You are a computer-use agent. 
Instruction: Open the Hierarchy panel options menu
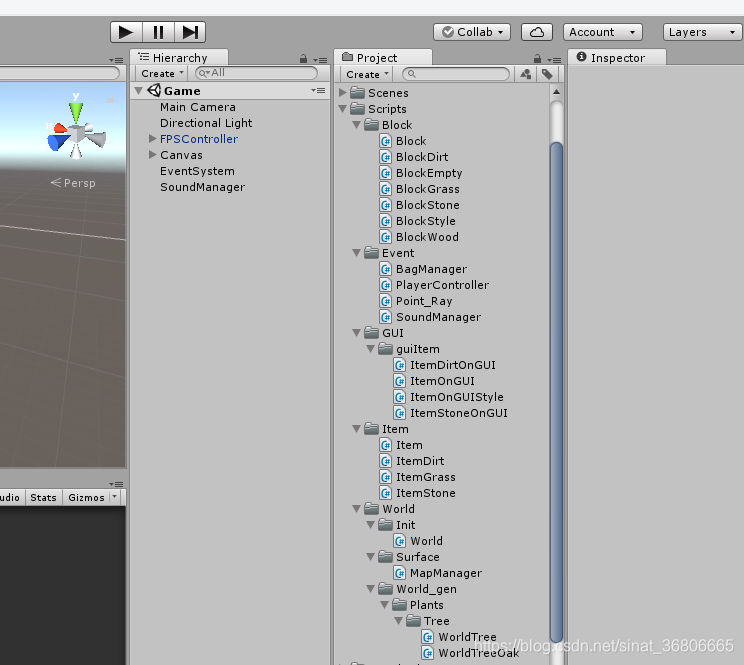pyautogui.click(x=320, y=60)
